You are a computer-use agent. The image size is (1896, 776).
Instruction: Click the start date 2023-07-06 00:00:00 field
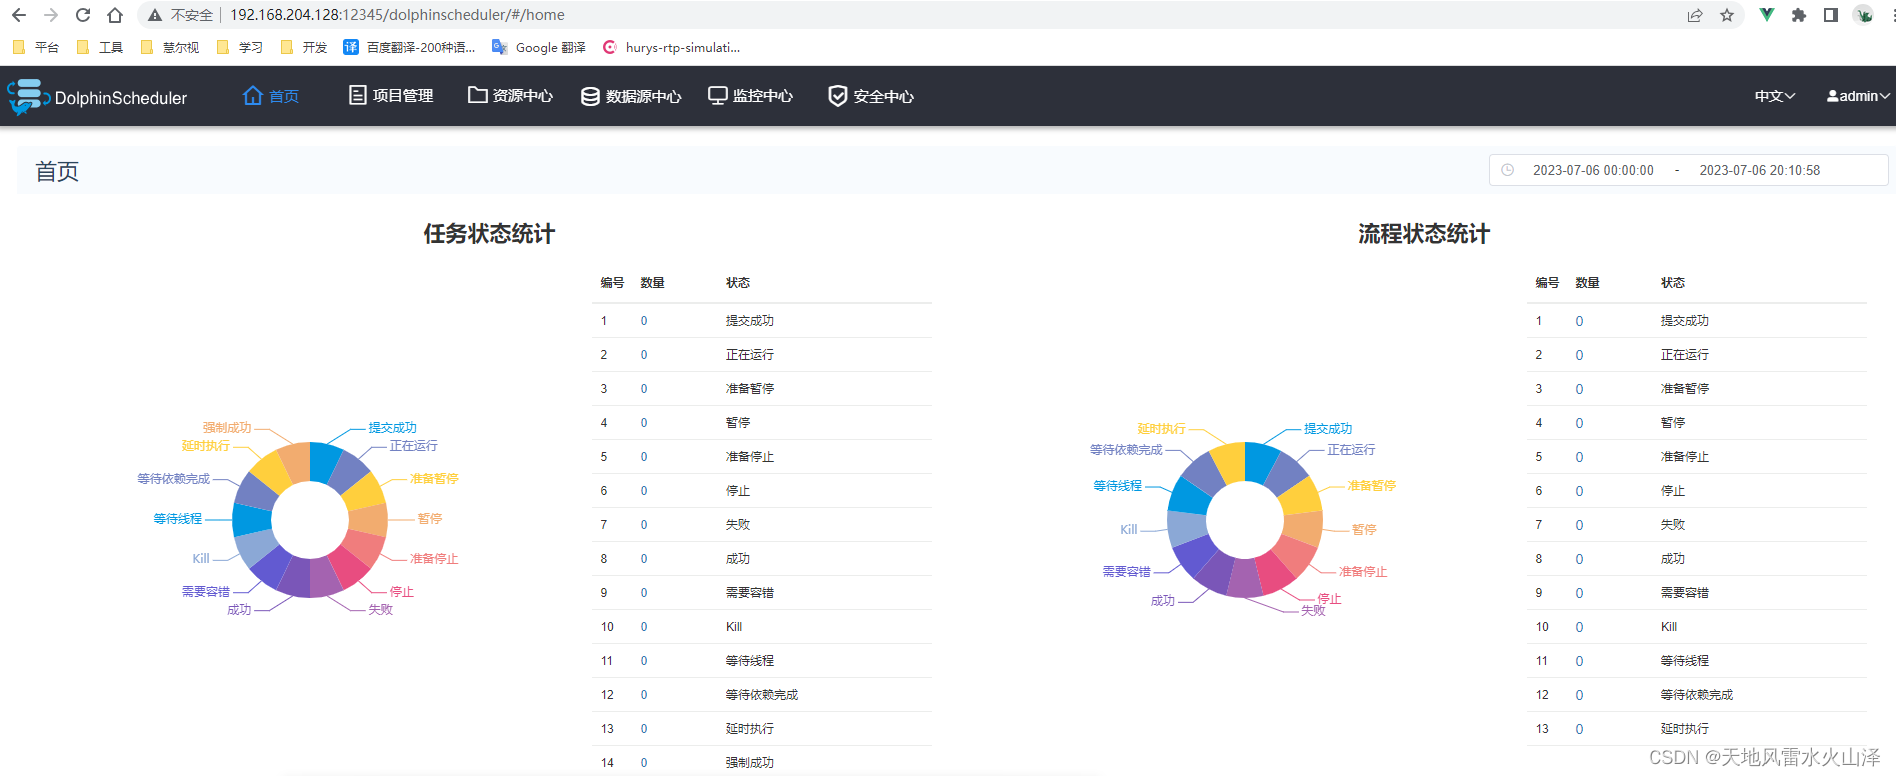pyautogui.click(x=1593, y=170)
